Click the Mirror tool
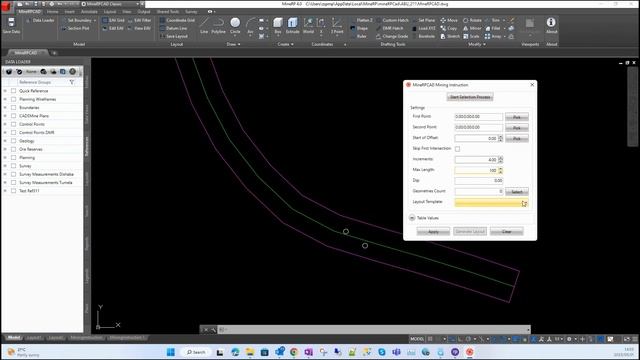Screen dimensions: 640x360 472,29
